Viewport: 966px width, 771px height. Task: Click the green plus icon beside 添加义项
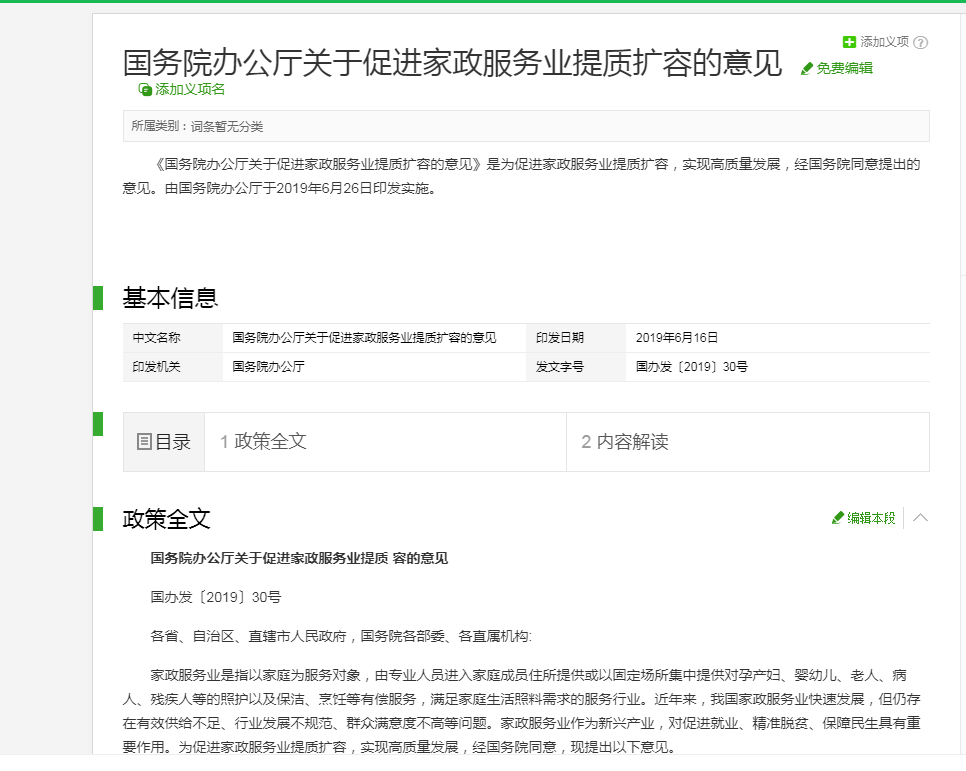tap(849, 42)
